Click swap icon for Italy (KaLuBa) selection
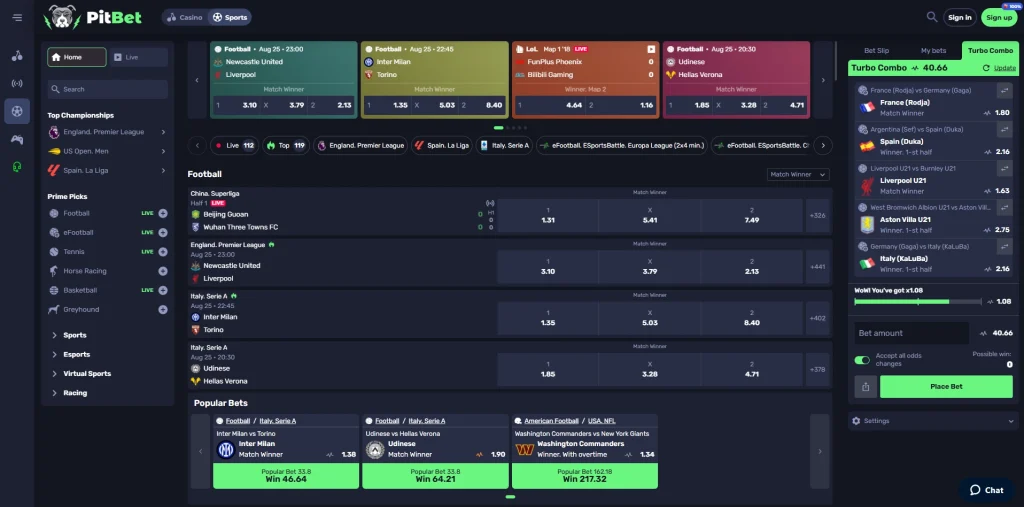The height and width of the screenshot is (507, 1024). 1004,247
